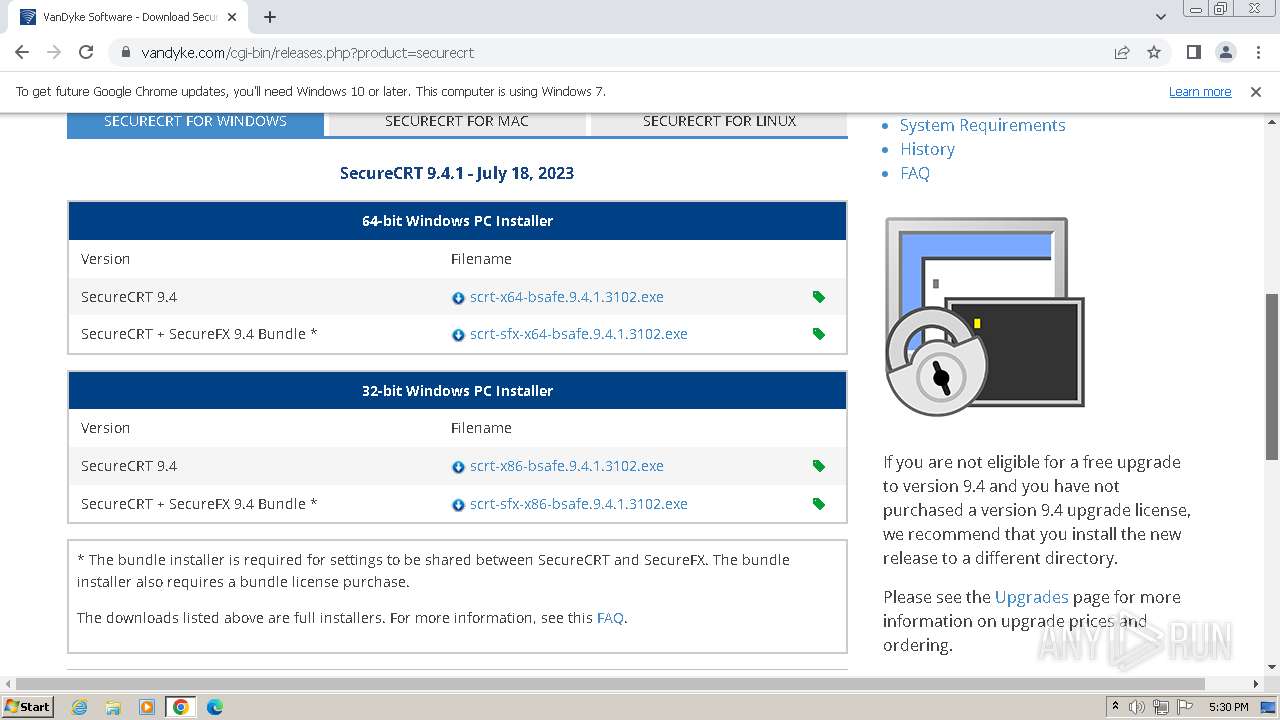Open the History link
1280x720 pixels.
pos(927,149)
